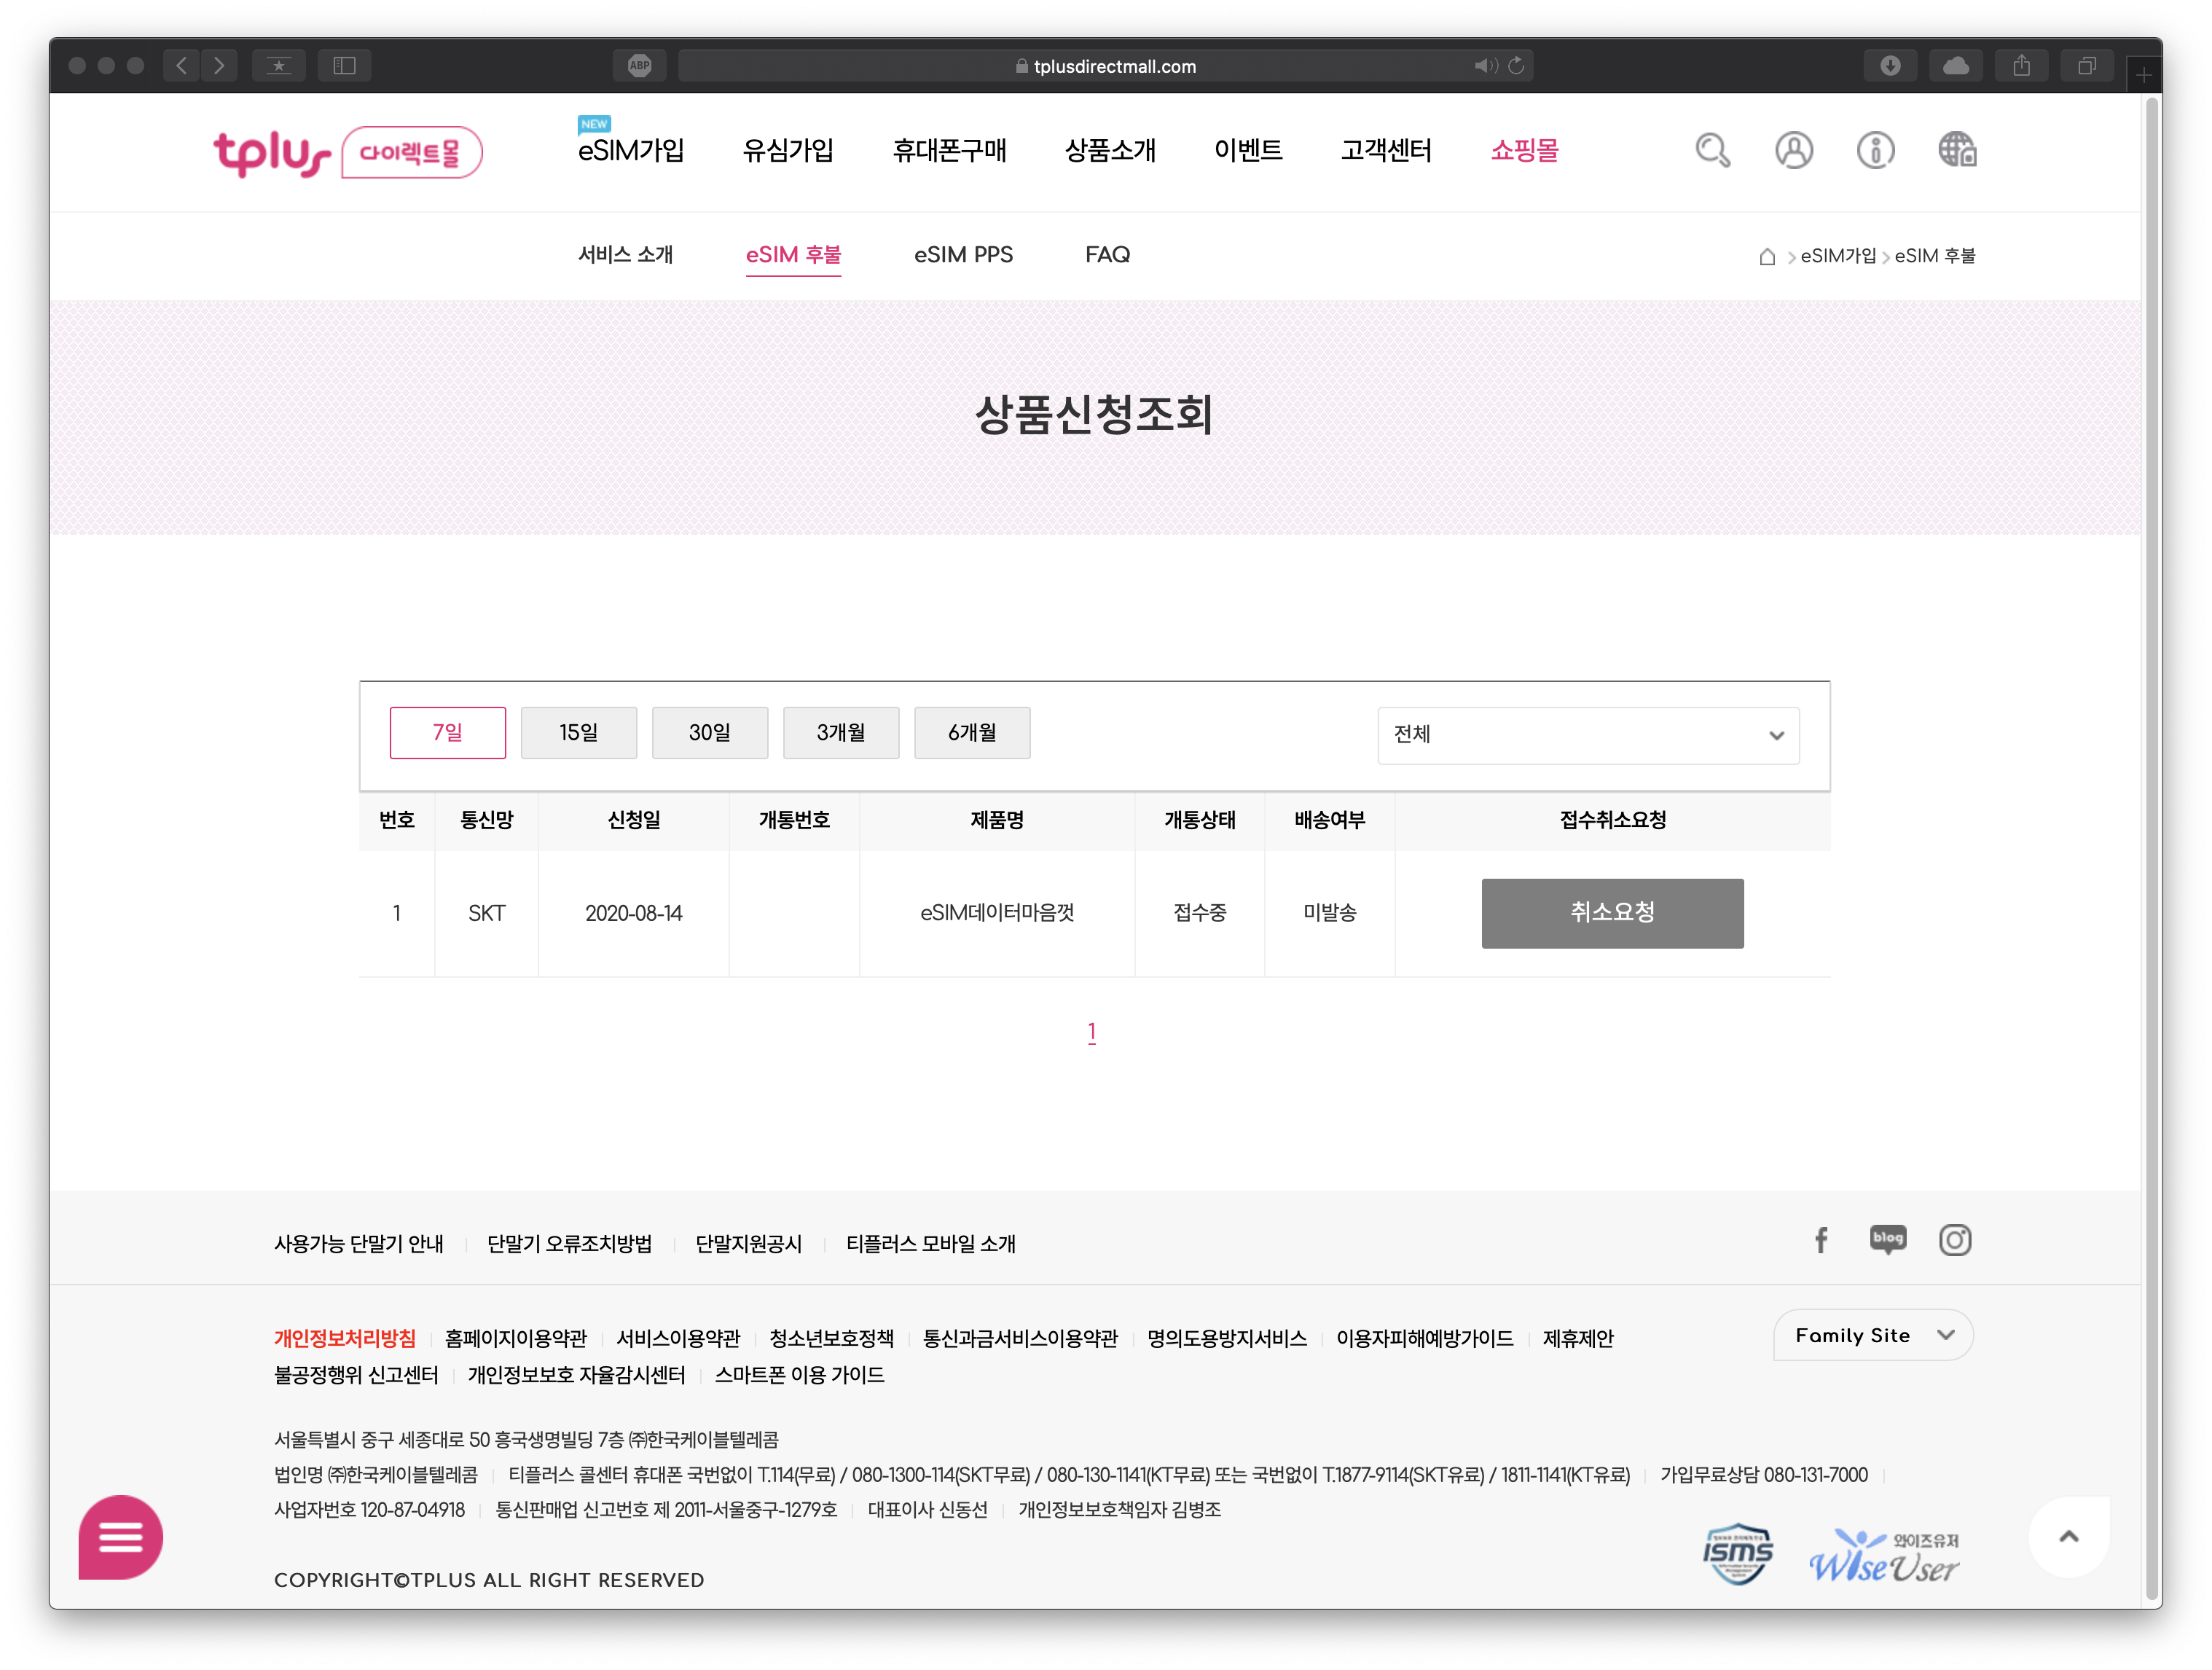Open the 고객센터 main menu
The image size is (2212, 1670).
1386,151
